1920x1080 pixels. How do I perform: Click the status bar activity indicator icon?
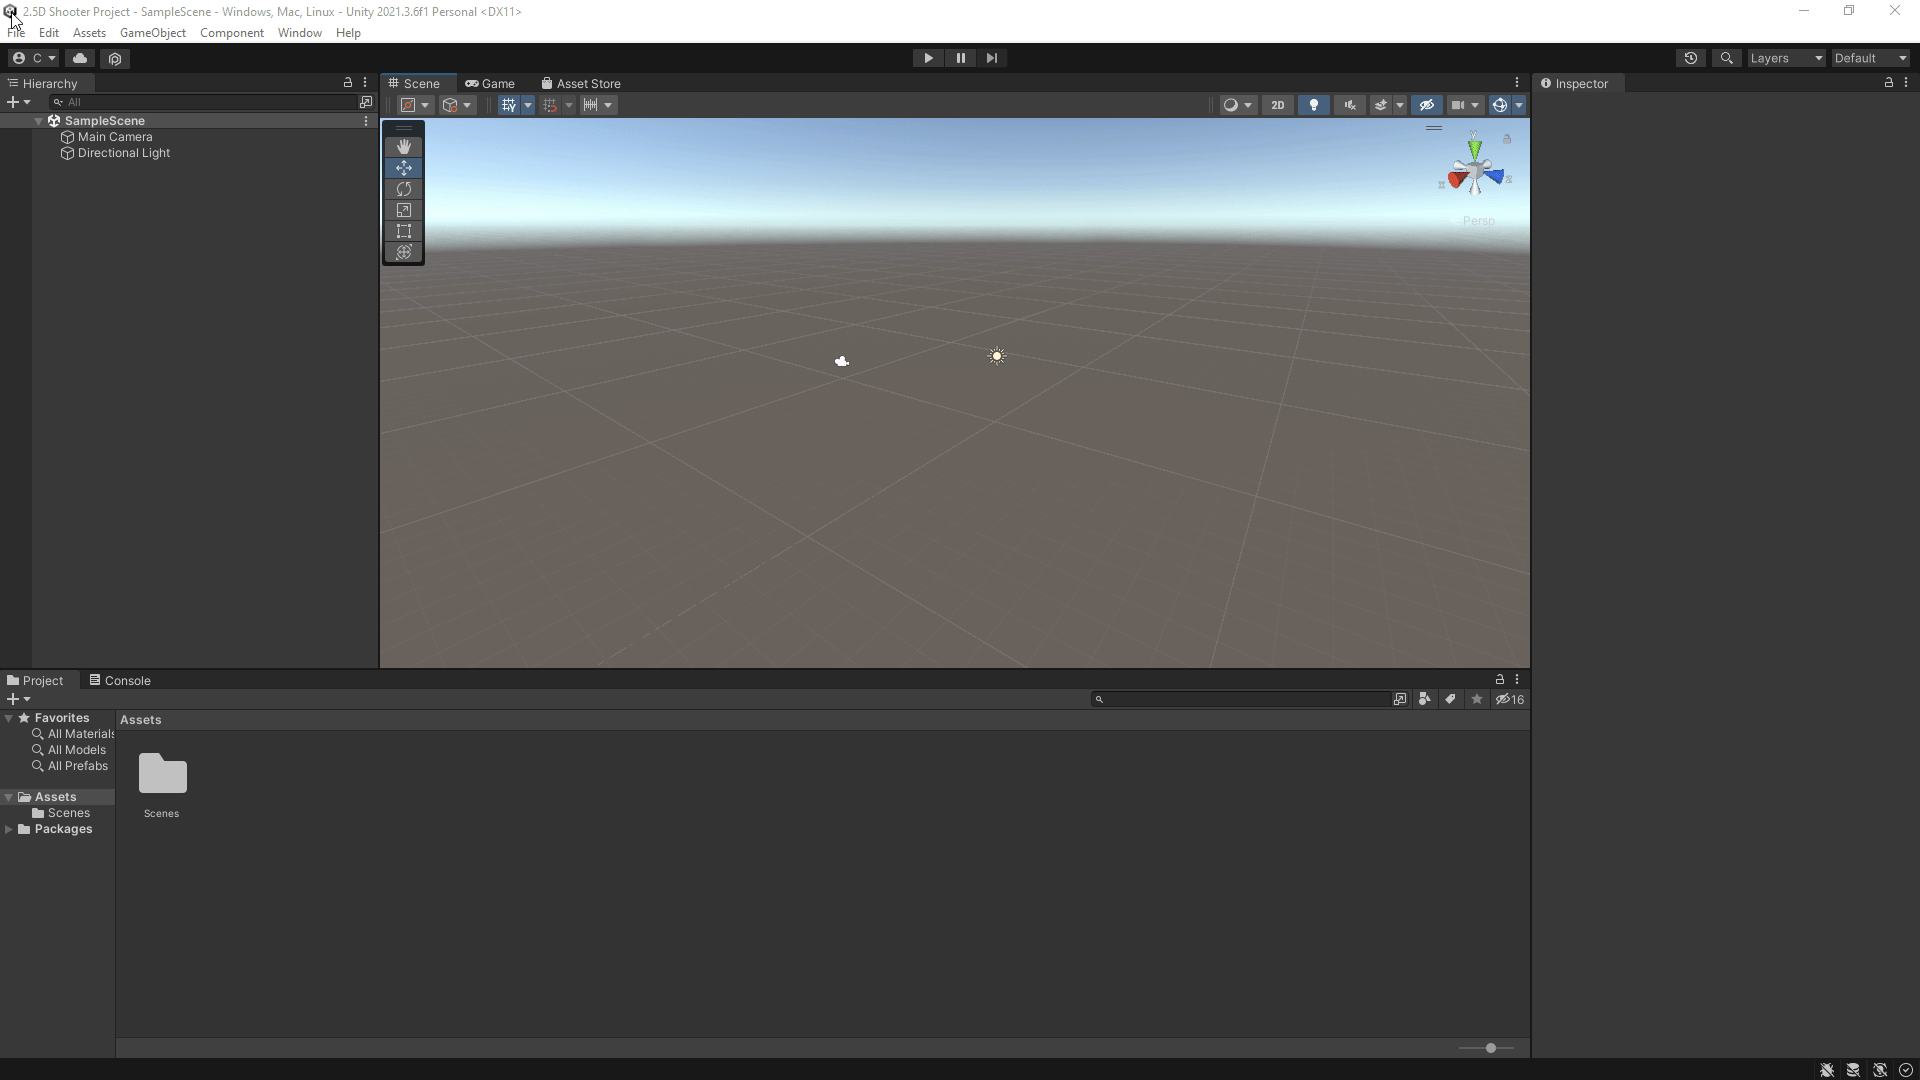pyautogui.click(x=1906, y=1070)
